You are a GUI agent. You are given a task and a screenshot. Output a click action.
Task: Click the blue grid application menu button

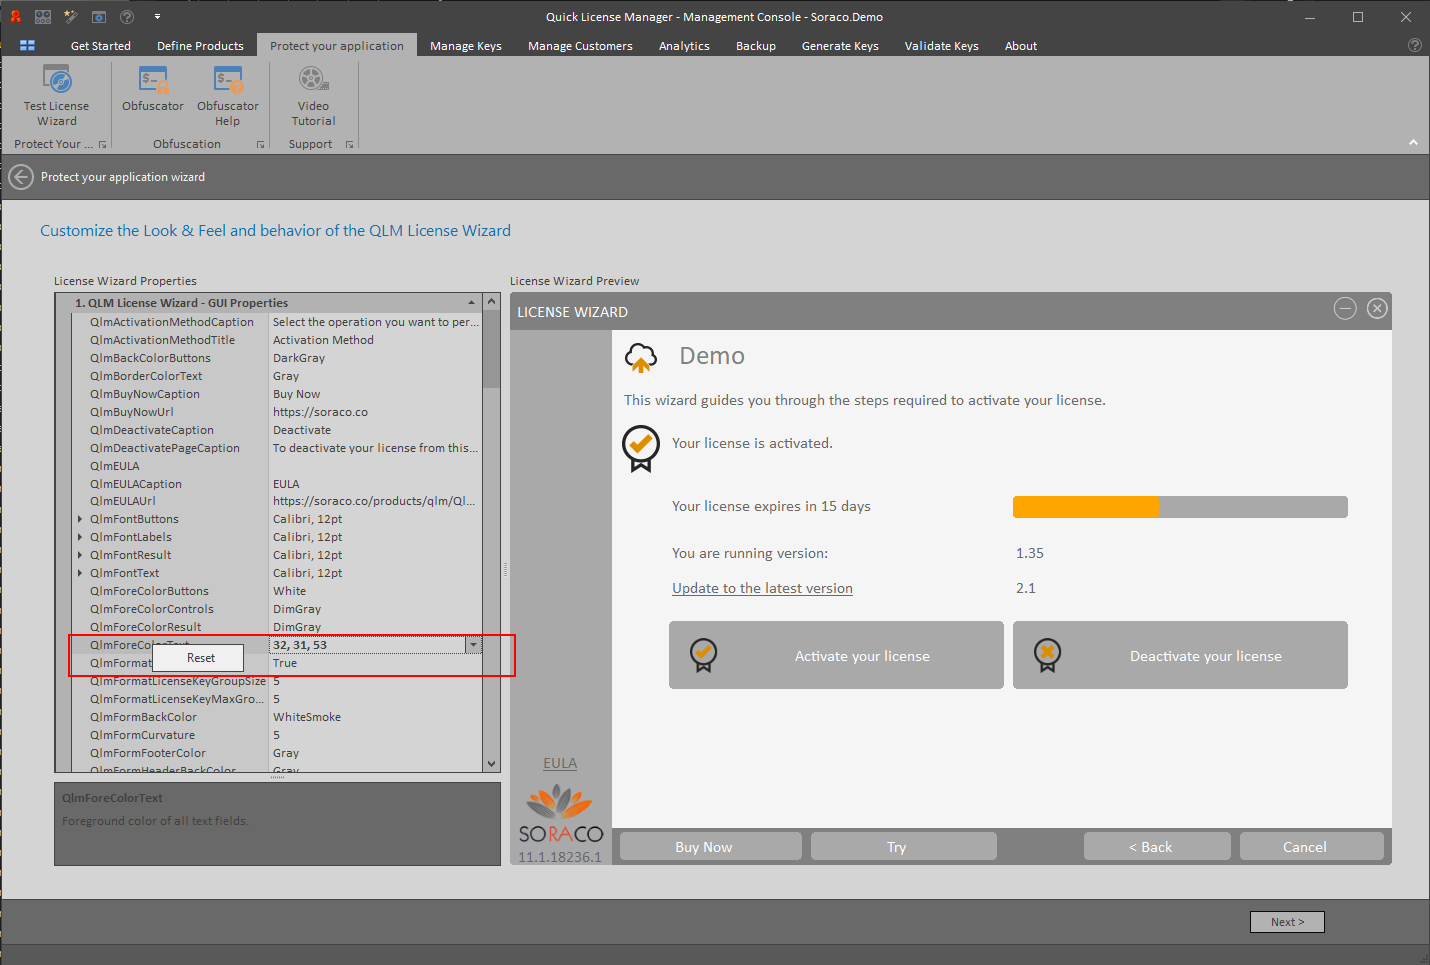(x=27, y=45)
